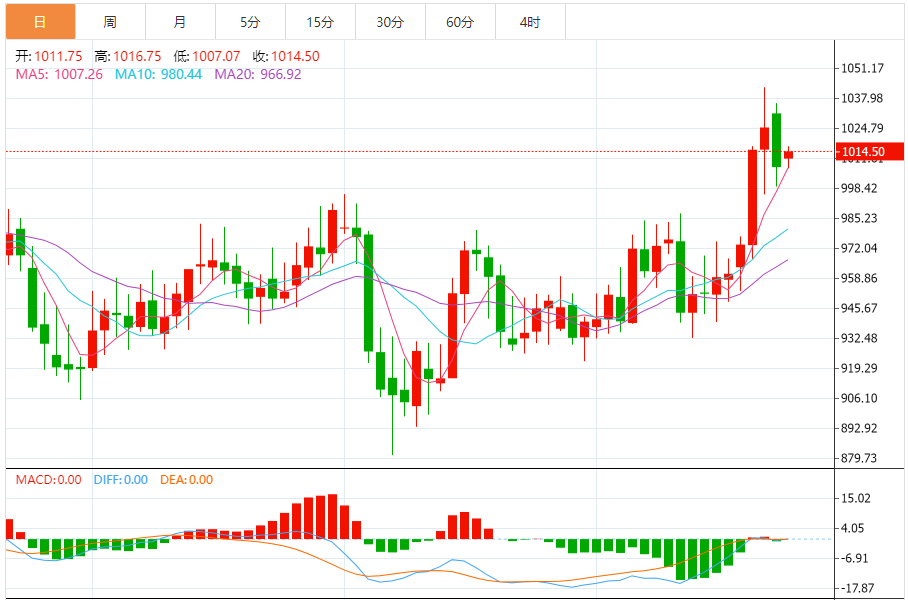Click the 906.10 price axis label
The width and height of the screenshot is (908, 600).
(859, 398)
